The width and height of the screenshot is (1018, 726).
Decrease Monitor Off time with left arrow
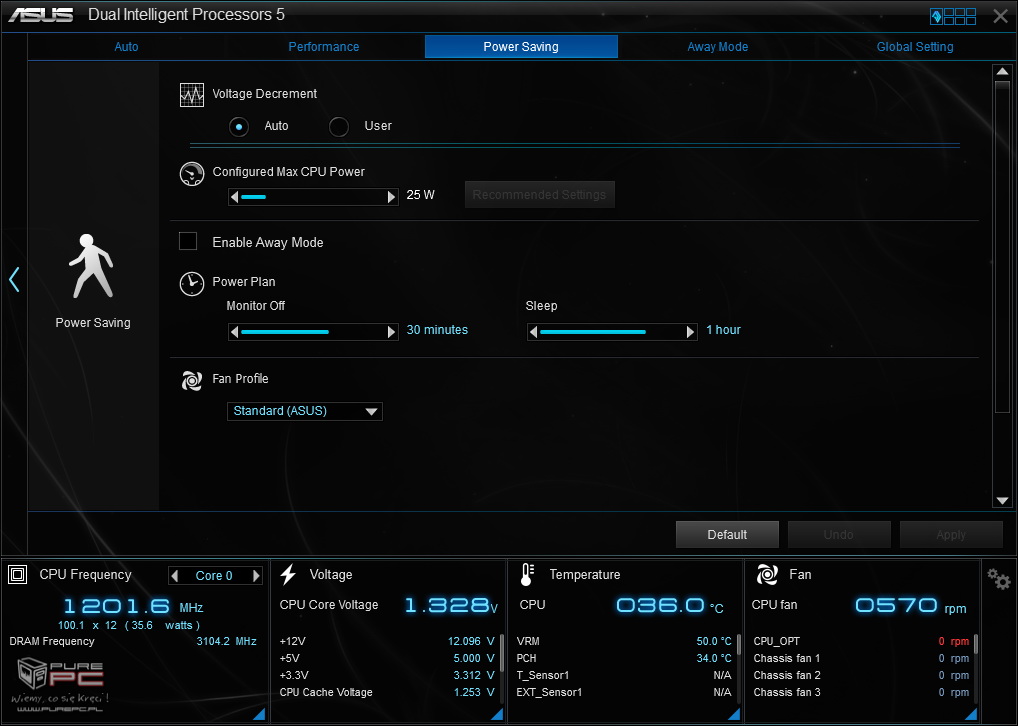pyautogui.click(x=234, y=332)
